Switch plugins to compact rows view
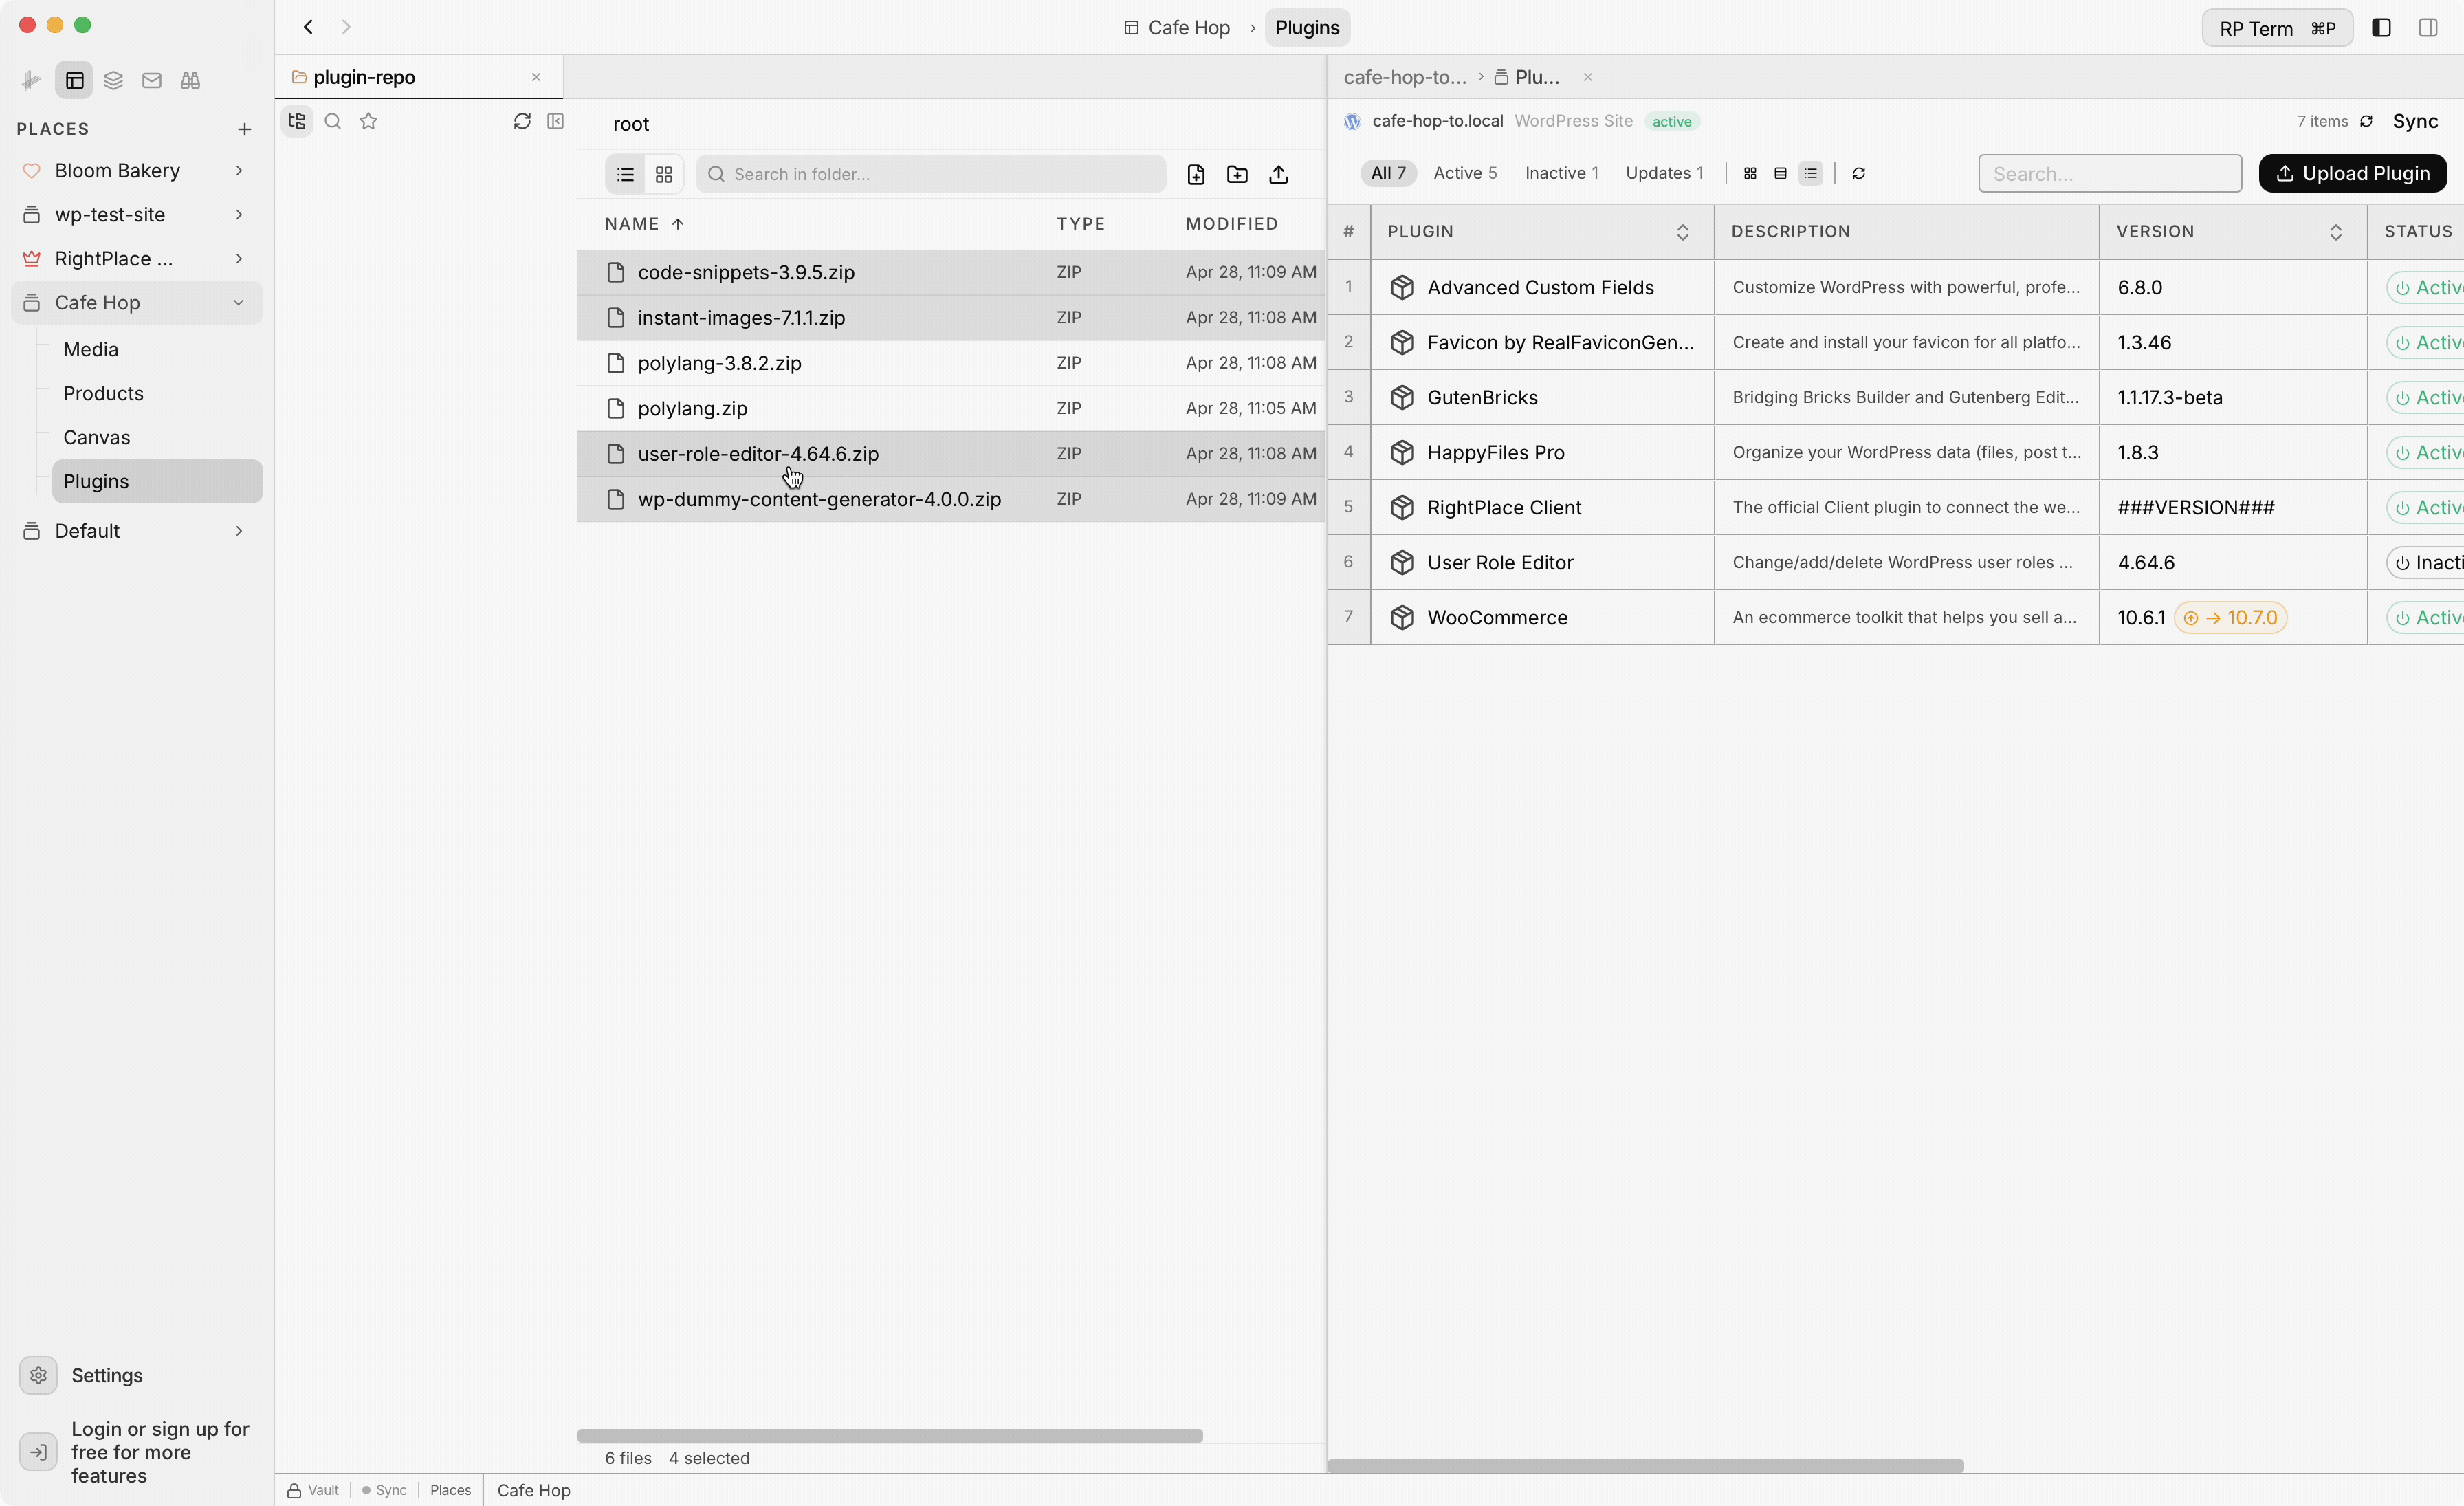 (1780, 173)
